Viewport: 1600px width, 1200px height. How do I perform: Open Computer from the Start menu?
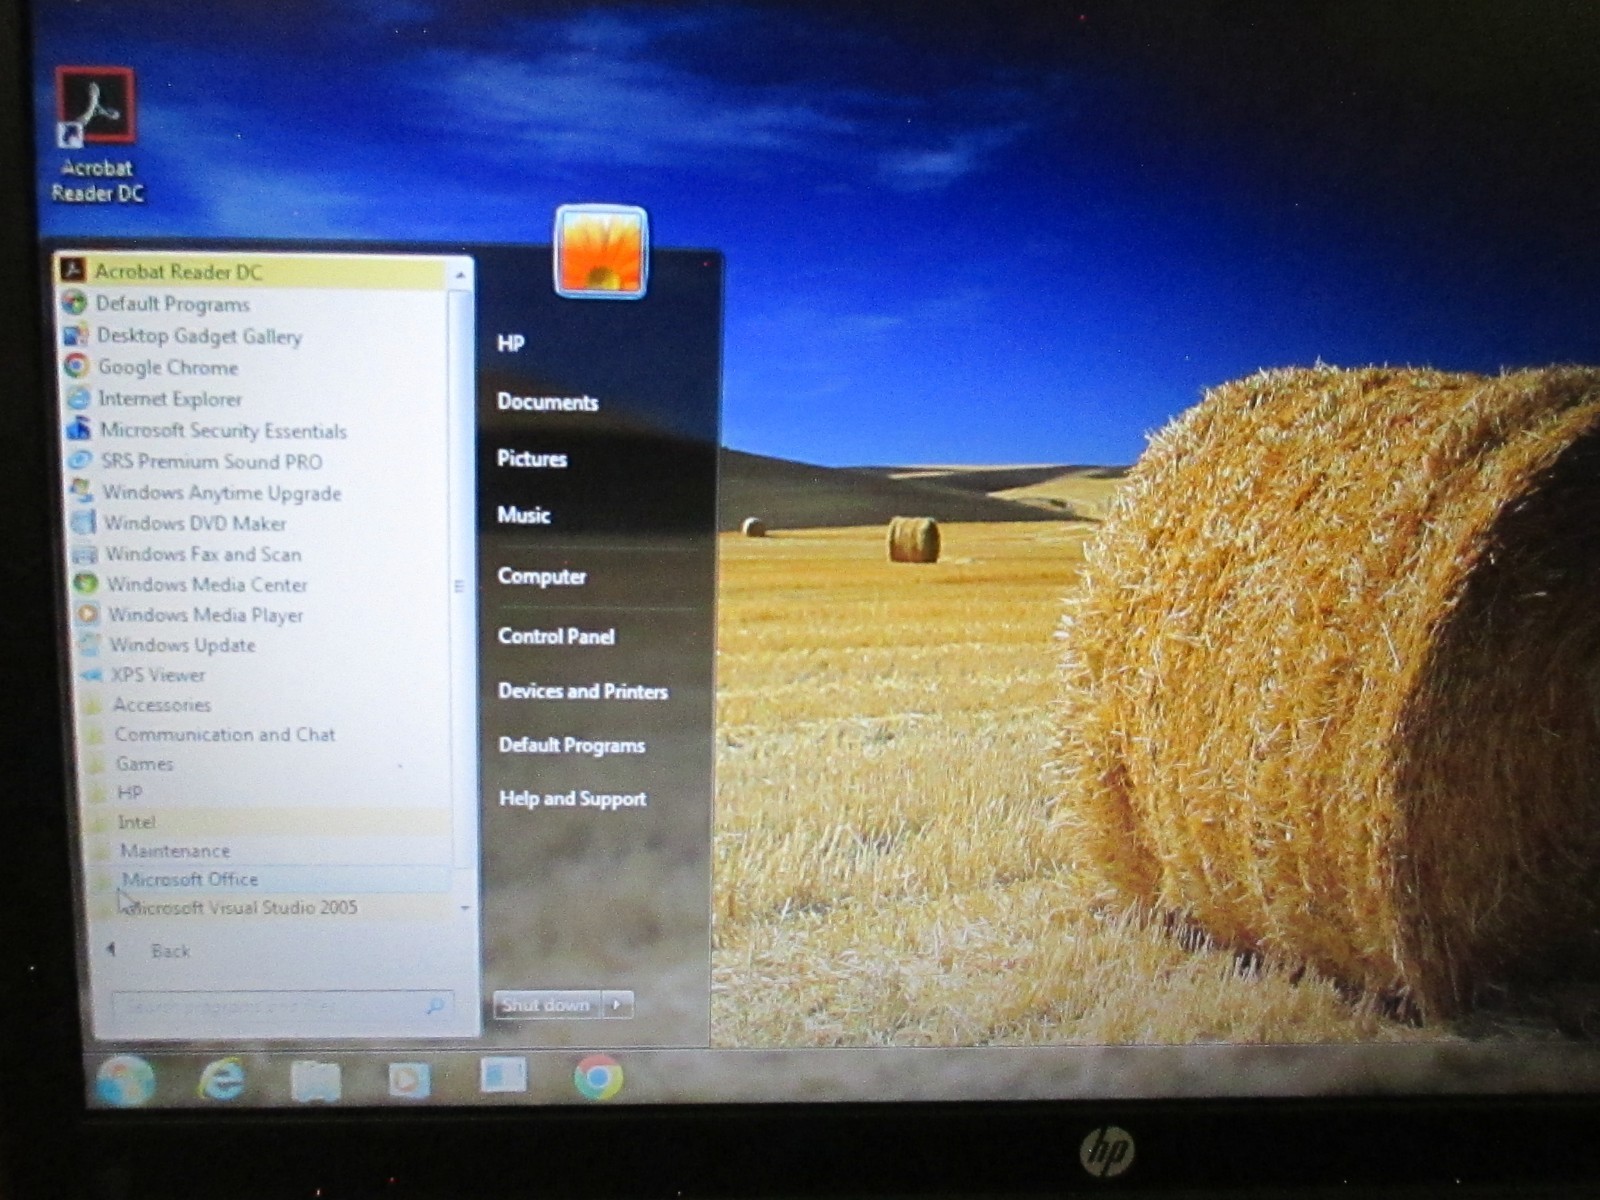pyautogui.click(x=541, y=576)
